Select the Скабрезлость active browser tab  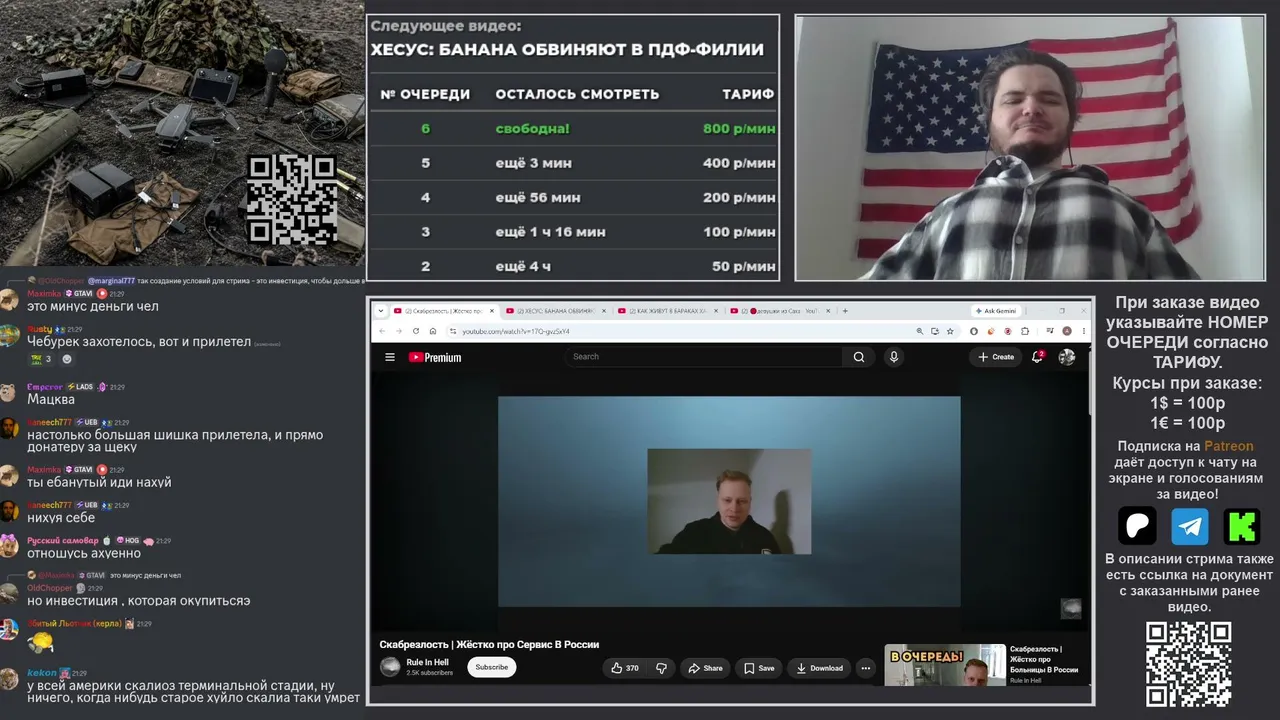[443, 311]
